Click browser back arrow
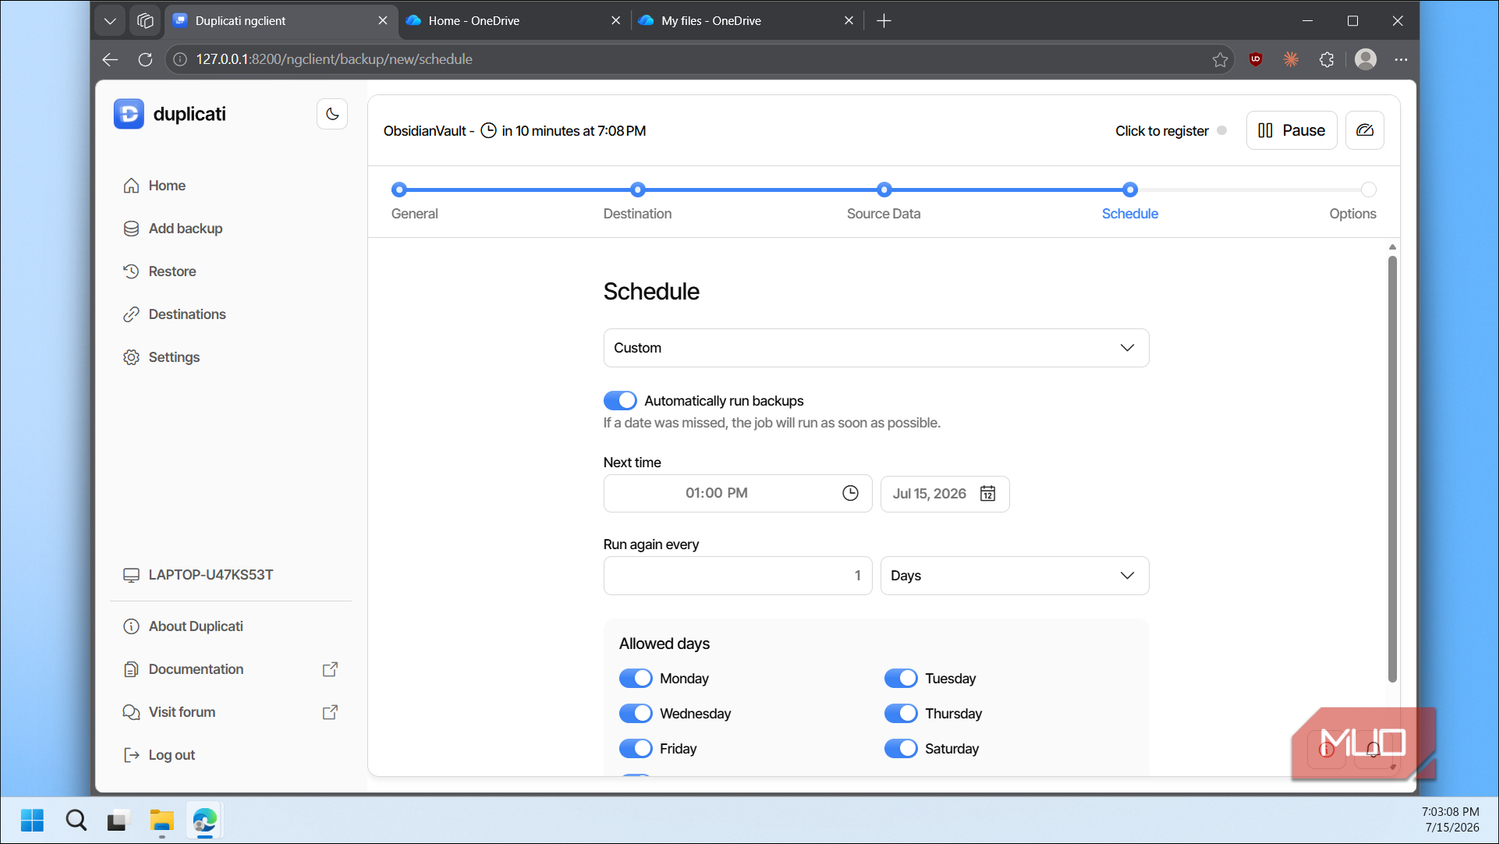 pyautogui.click(x=110, y=60)
